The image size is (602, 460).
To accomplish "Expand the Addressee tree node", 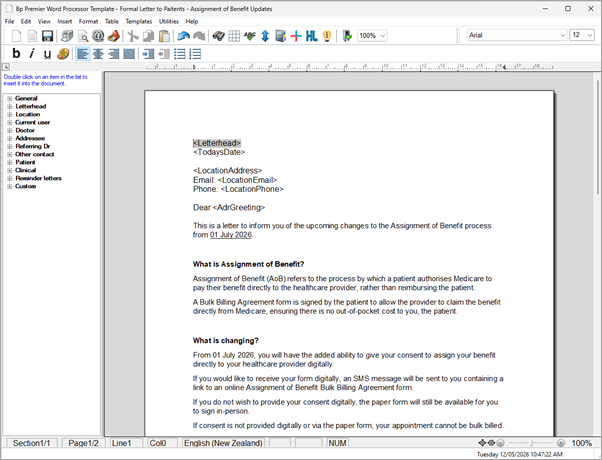I will point(10,138).
